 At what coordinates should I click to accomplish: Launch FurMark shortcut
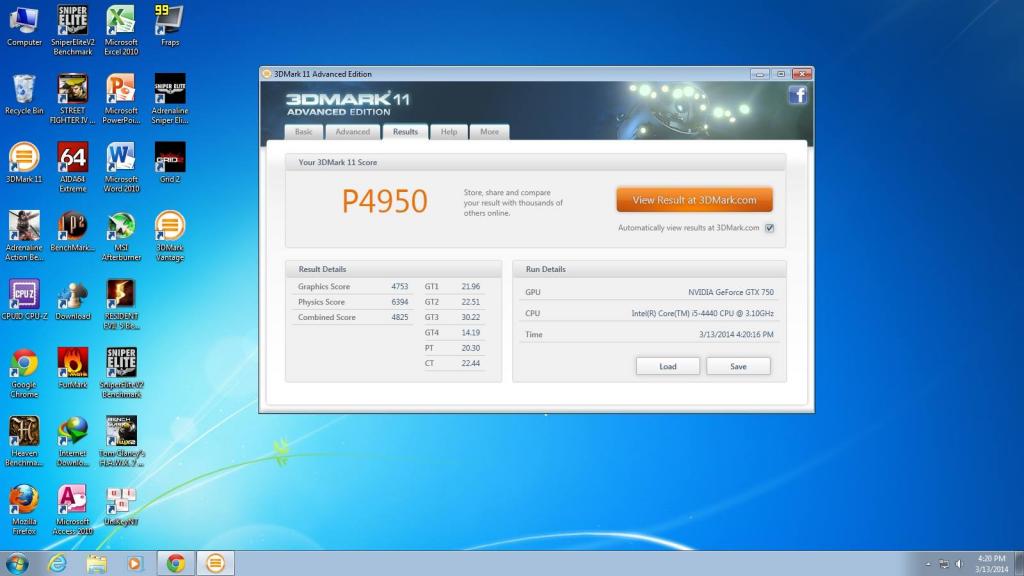coord(72,368)
